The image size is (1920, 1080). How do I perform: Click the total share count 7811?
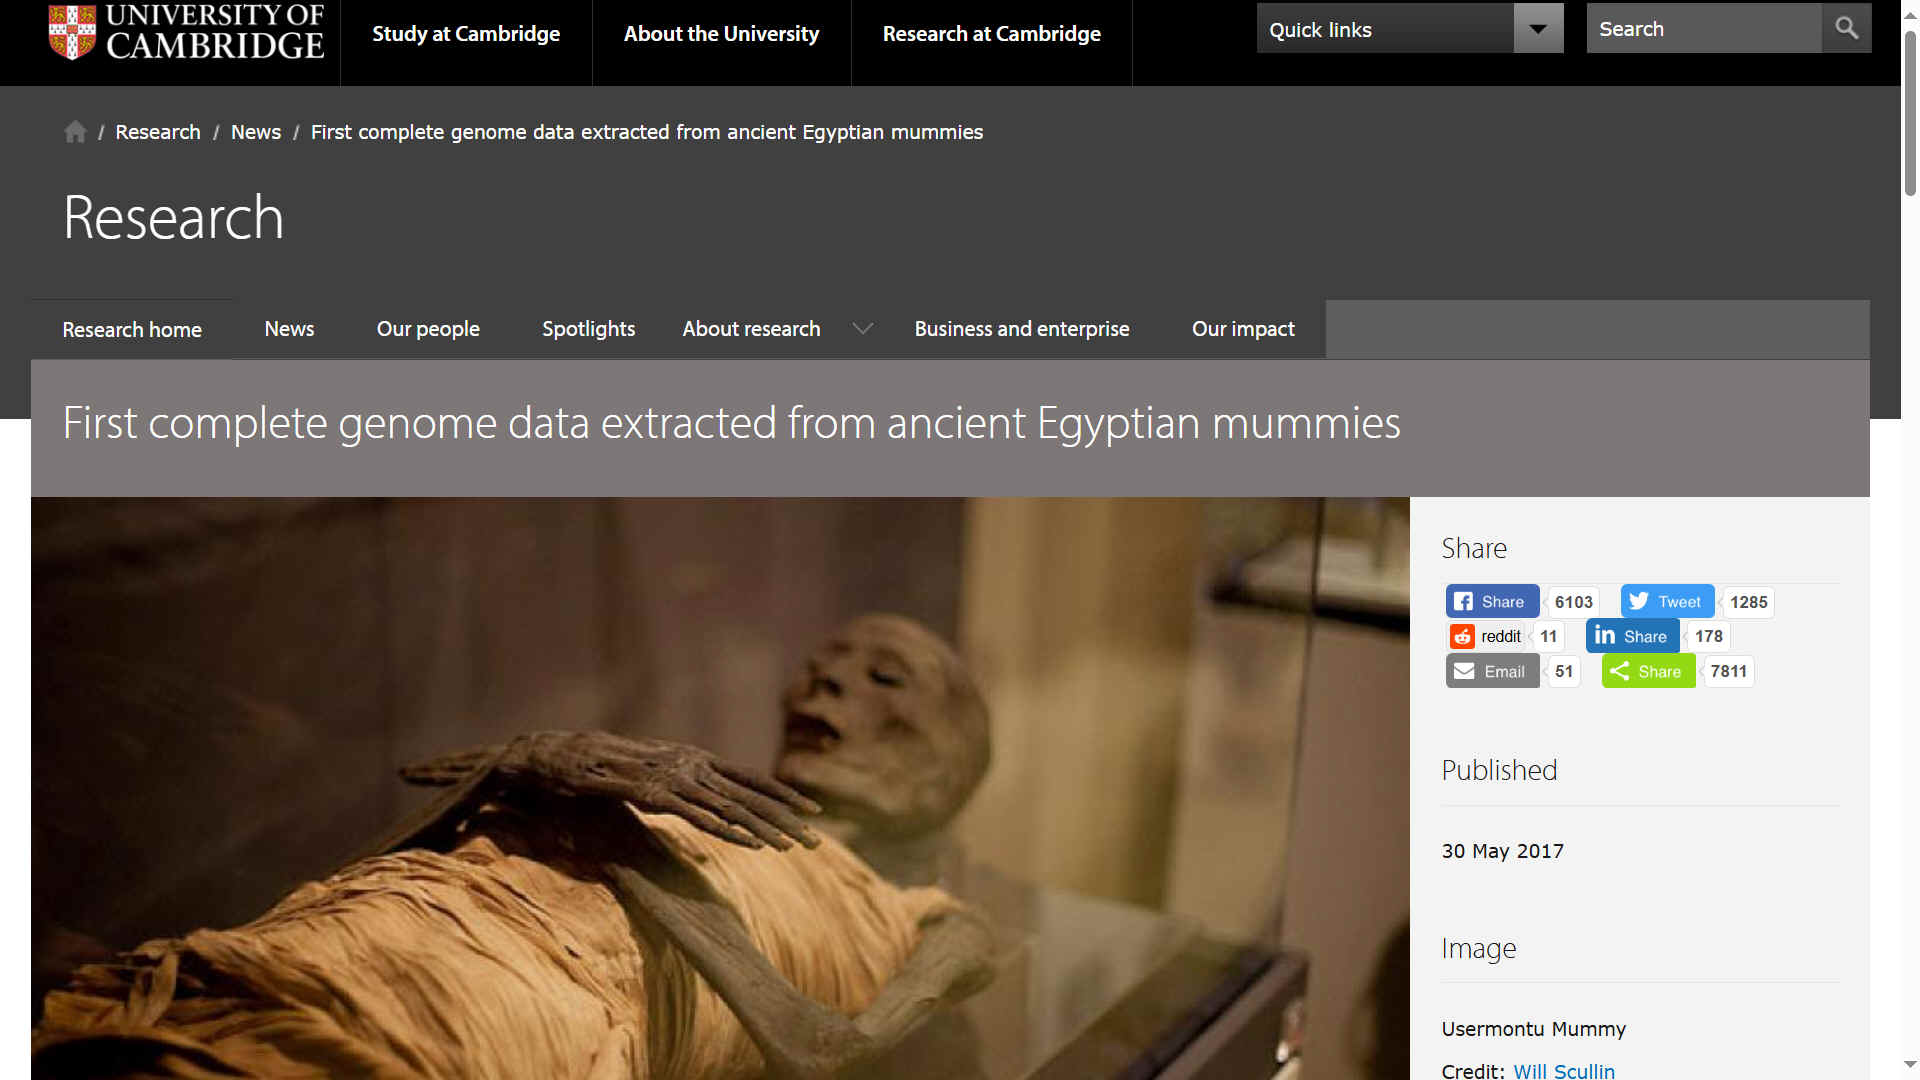click(1728, 671)
